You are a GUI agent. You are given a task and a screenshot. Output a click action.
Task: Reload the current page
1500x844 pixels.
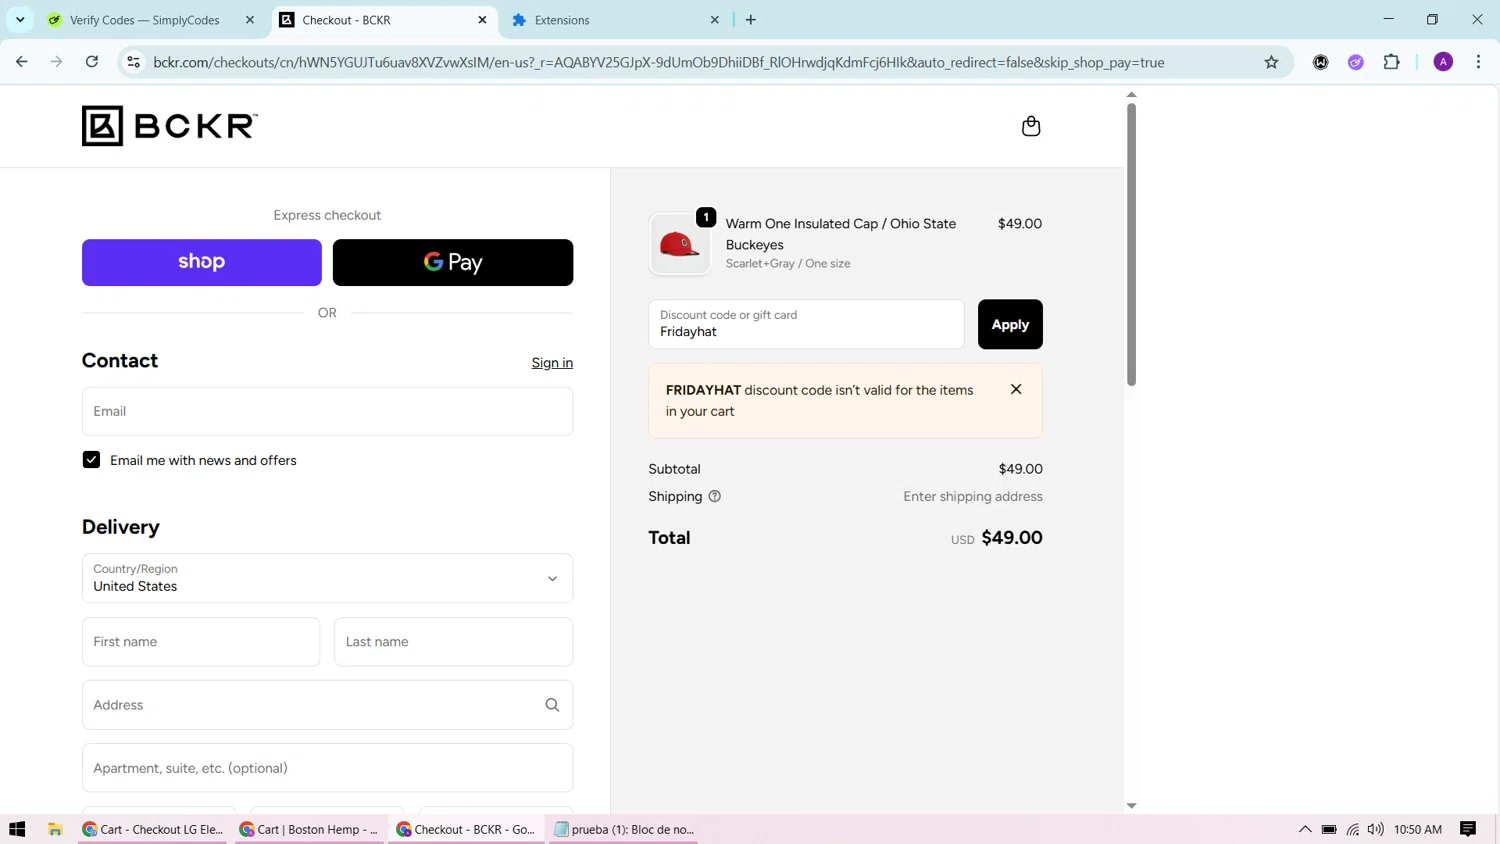92,62
